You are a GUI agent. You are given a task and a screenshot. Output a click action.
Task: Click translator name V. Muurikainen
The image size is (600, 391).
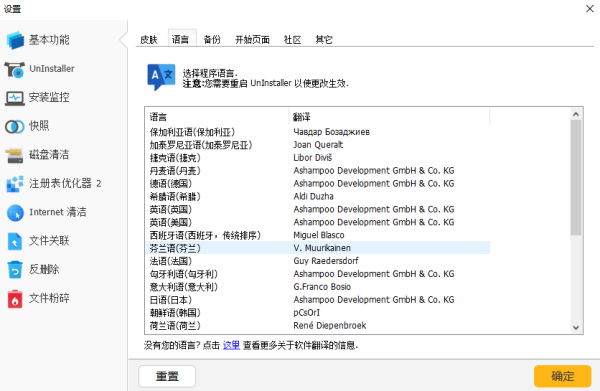(322, 248)
